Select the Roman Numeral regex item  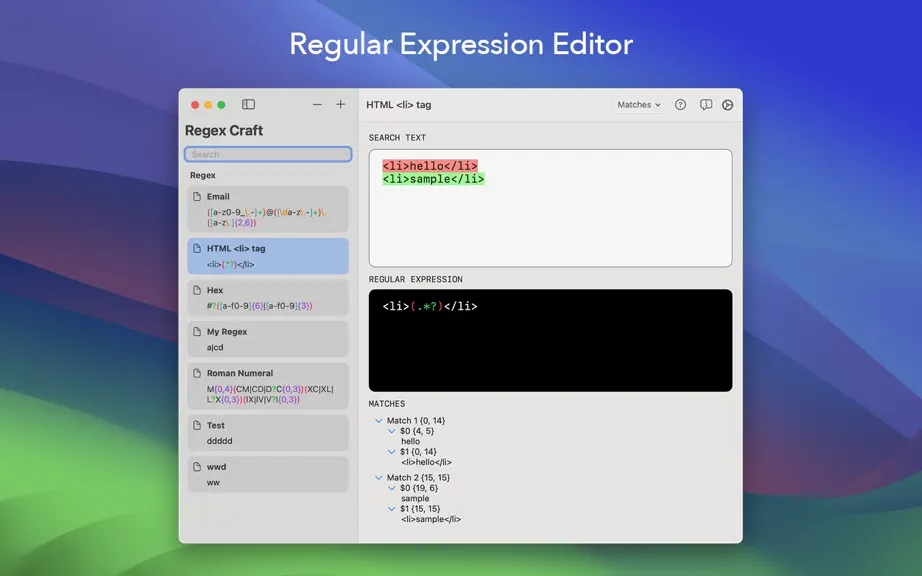point(268,386)
